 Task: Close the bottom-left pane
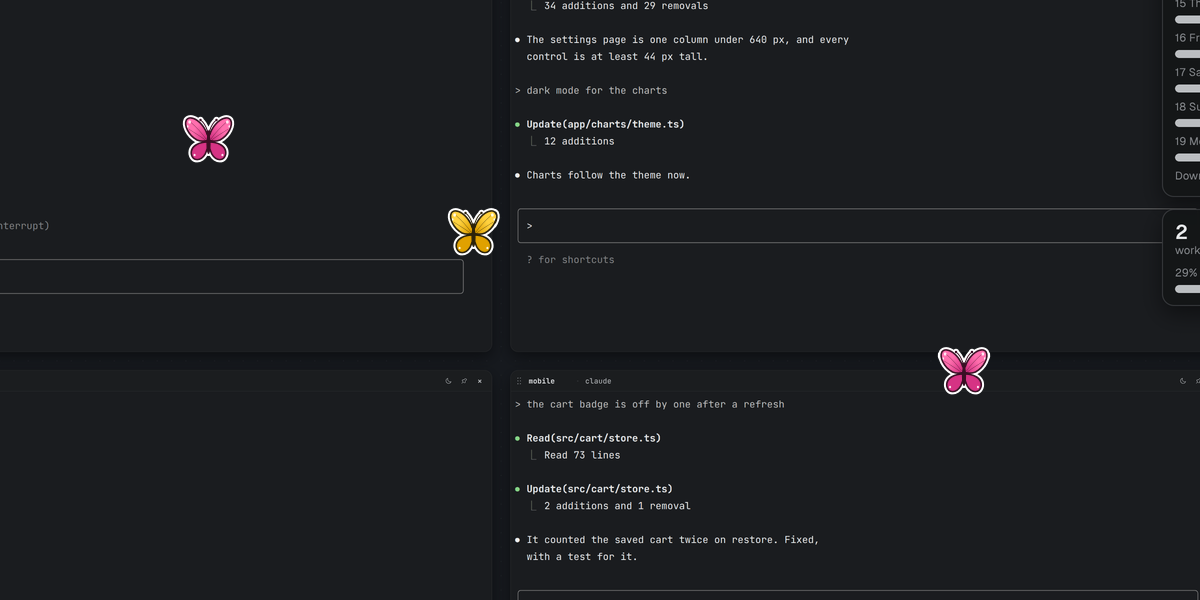pos(479,381)
